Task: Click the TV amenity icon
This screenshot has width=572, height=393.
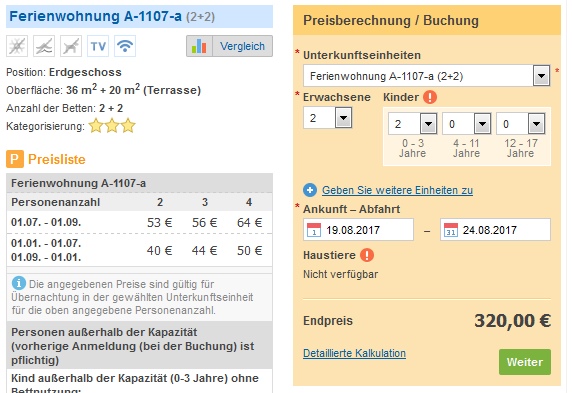Action: coord(98,46)
